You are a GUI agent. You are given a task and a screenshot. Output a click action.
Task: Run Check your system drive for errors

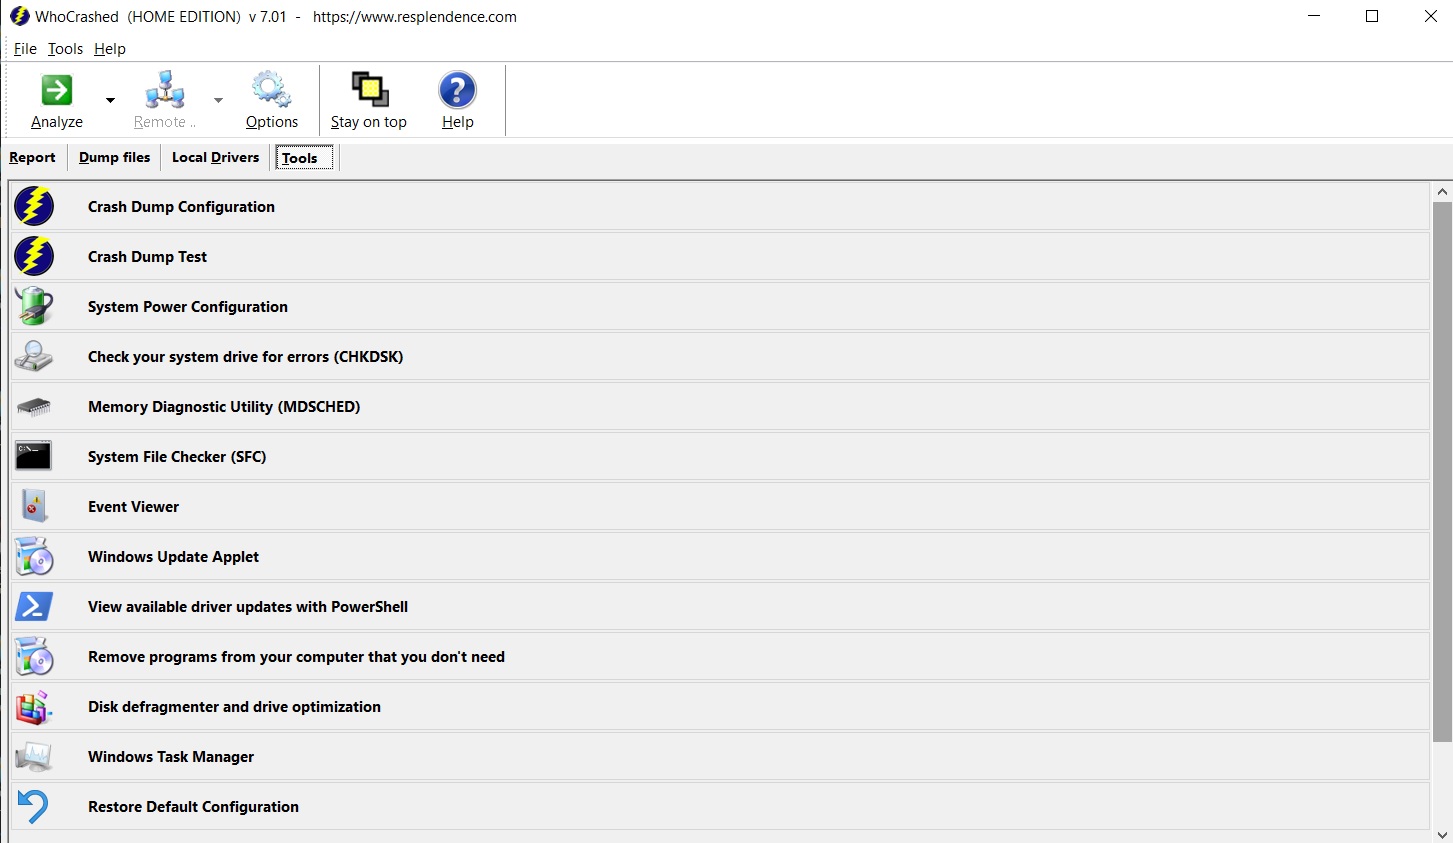click(x=245, y=357)
